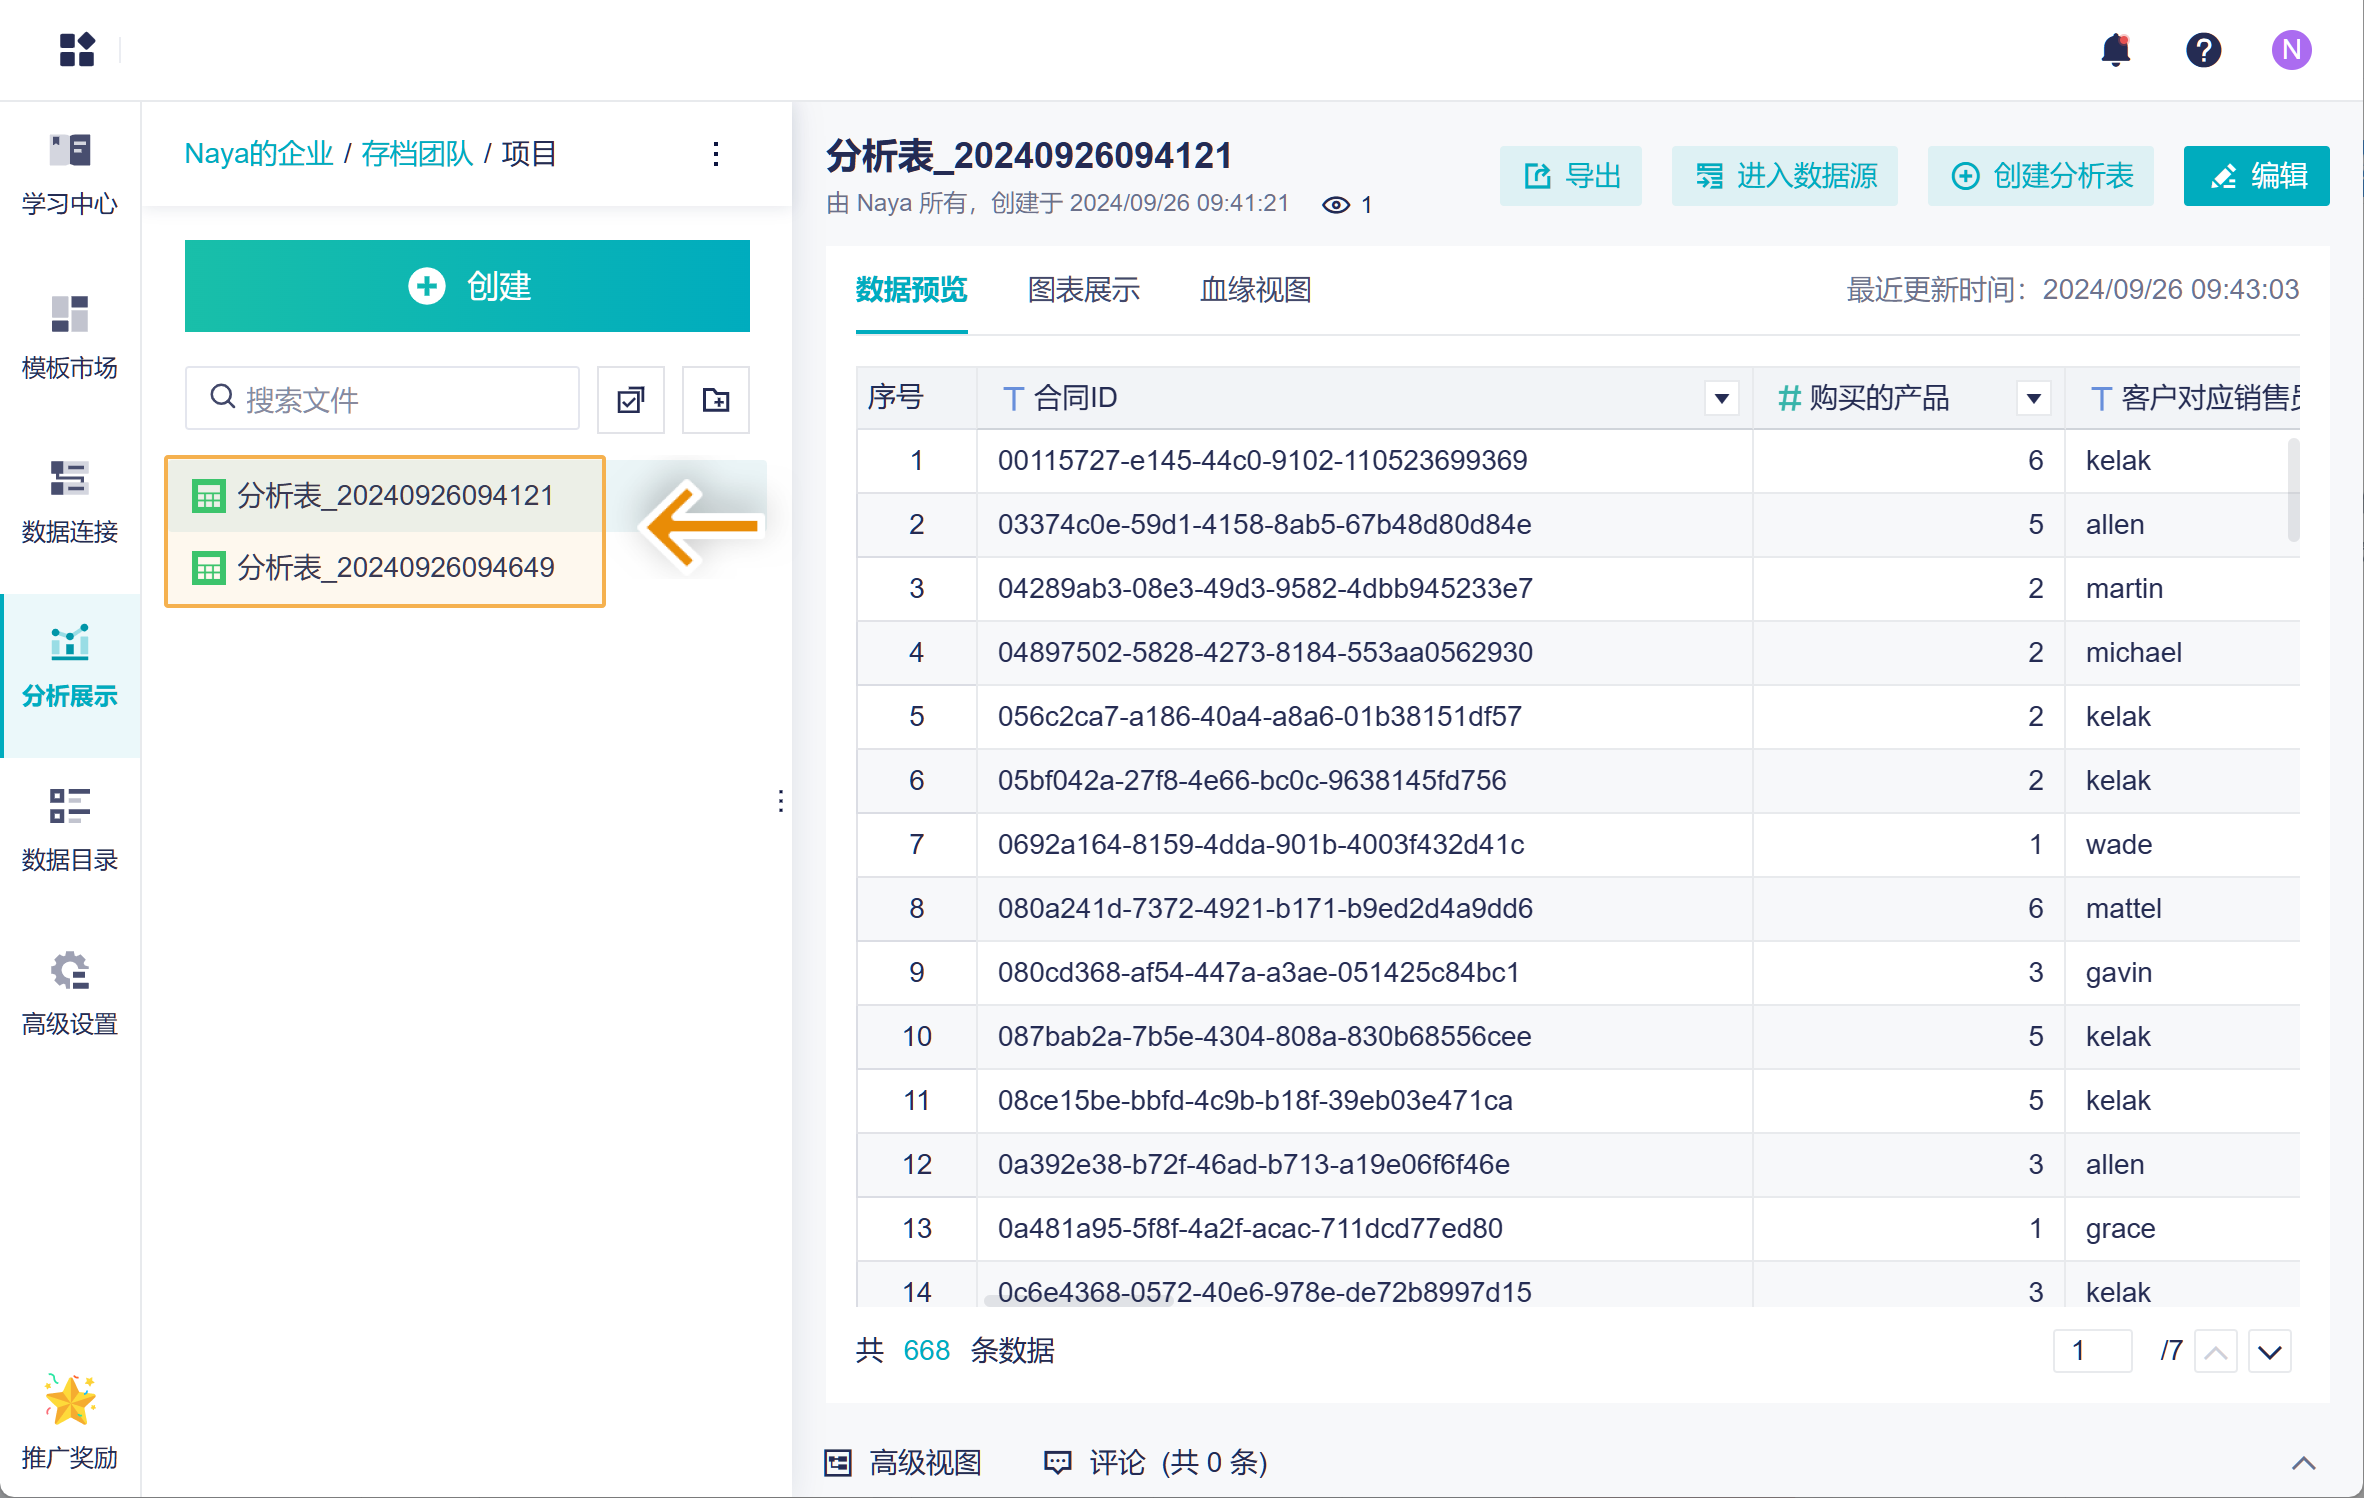The image size is (2364, 1498).
Task: Click the 存档团队 breadcrumb link
Action: coord(416,154)
